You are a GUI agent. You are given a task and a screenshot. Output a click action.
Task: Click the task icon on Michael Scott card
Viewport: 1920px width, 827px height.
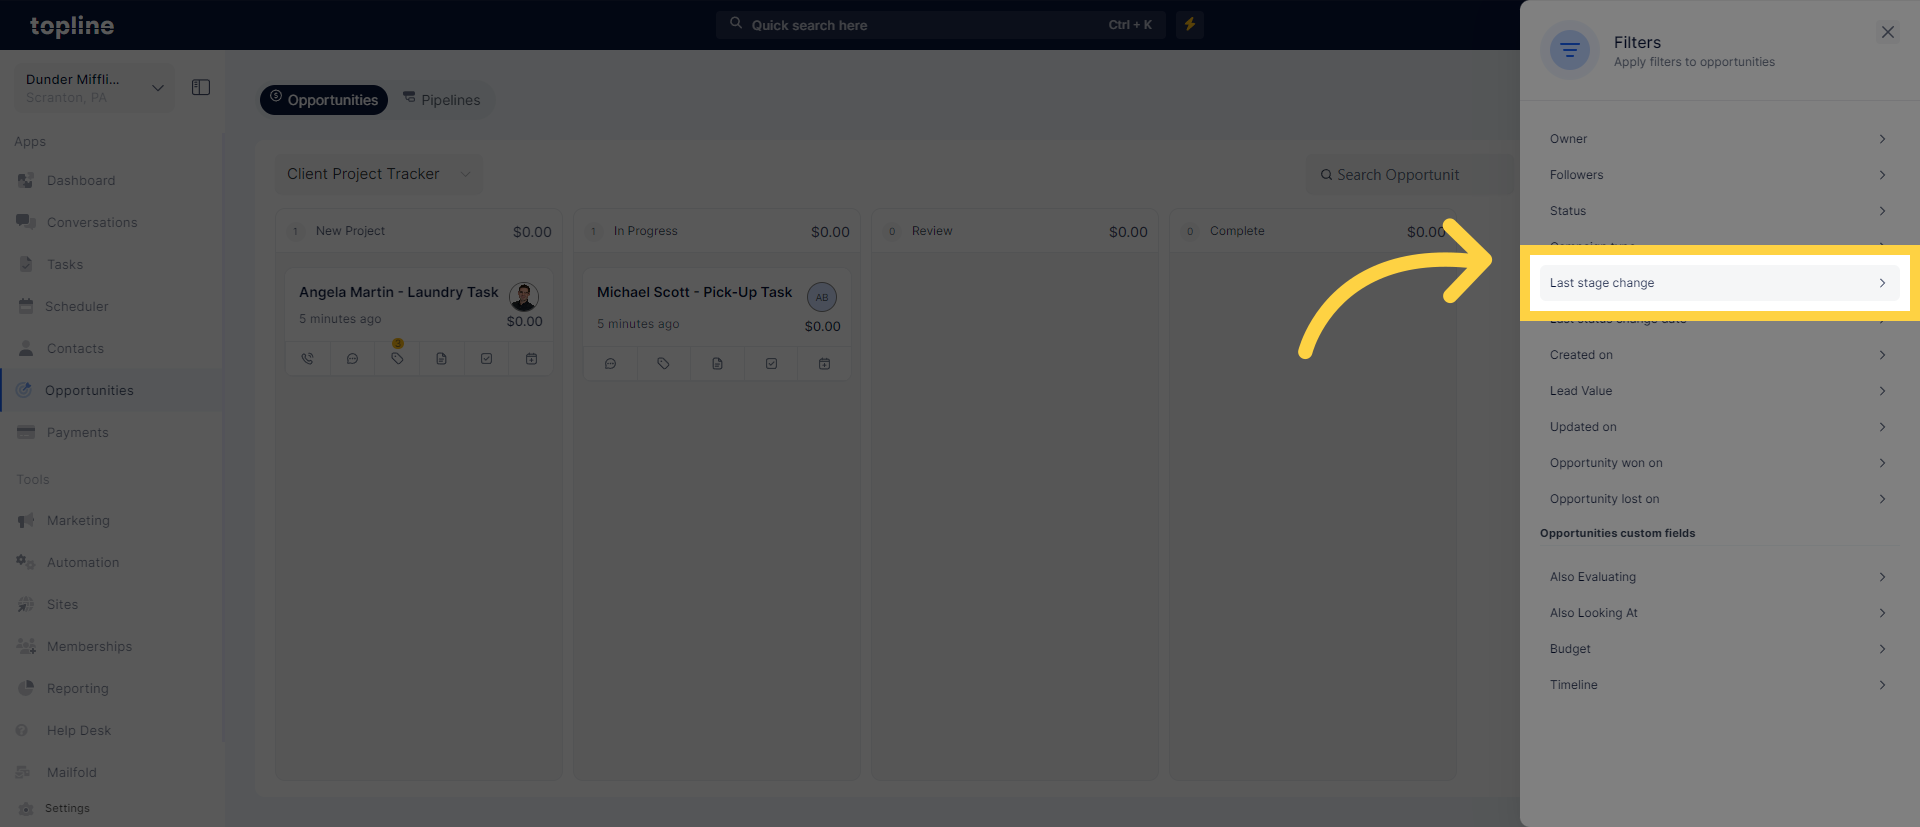point(771,364)
